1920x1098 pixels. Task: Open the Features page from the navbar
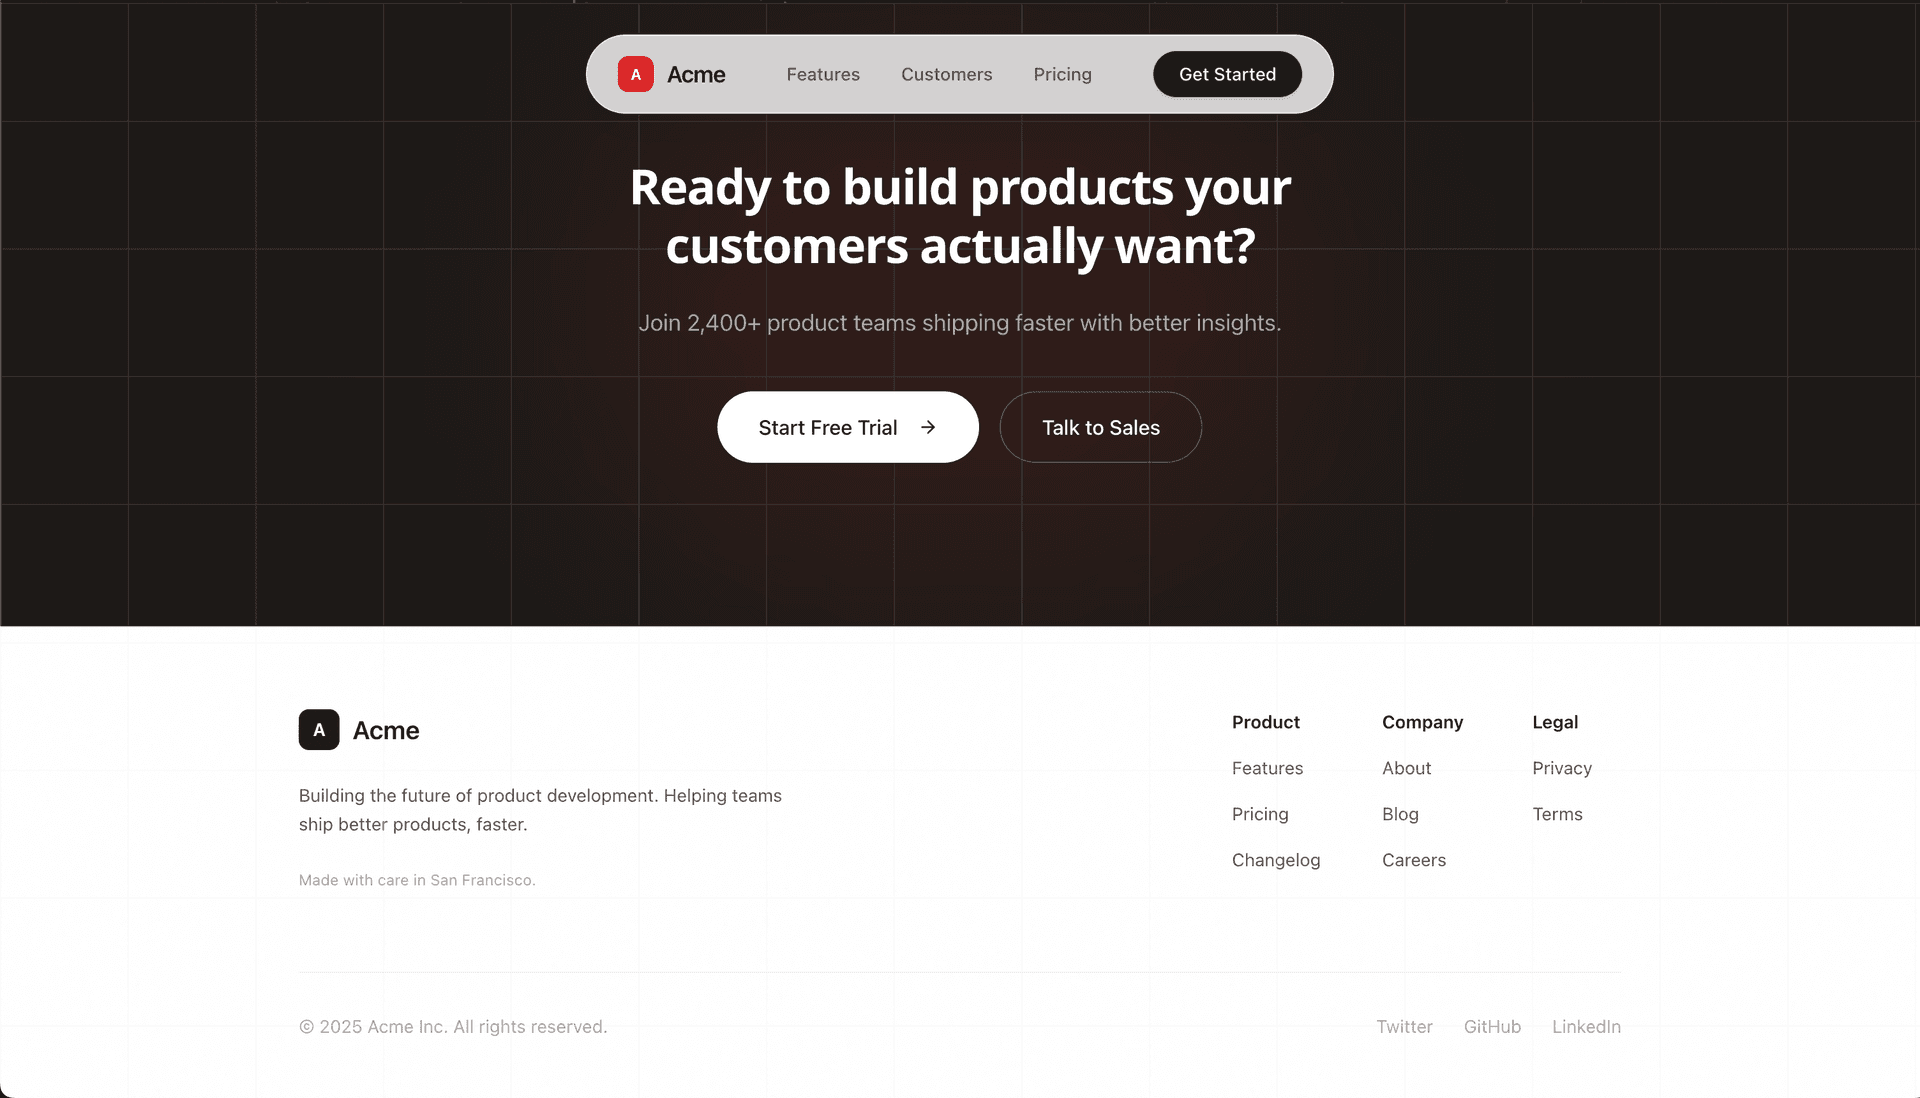point(822,74)
